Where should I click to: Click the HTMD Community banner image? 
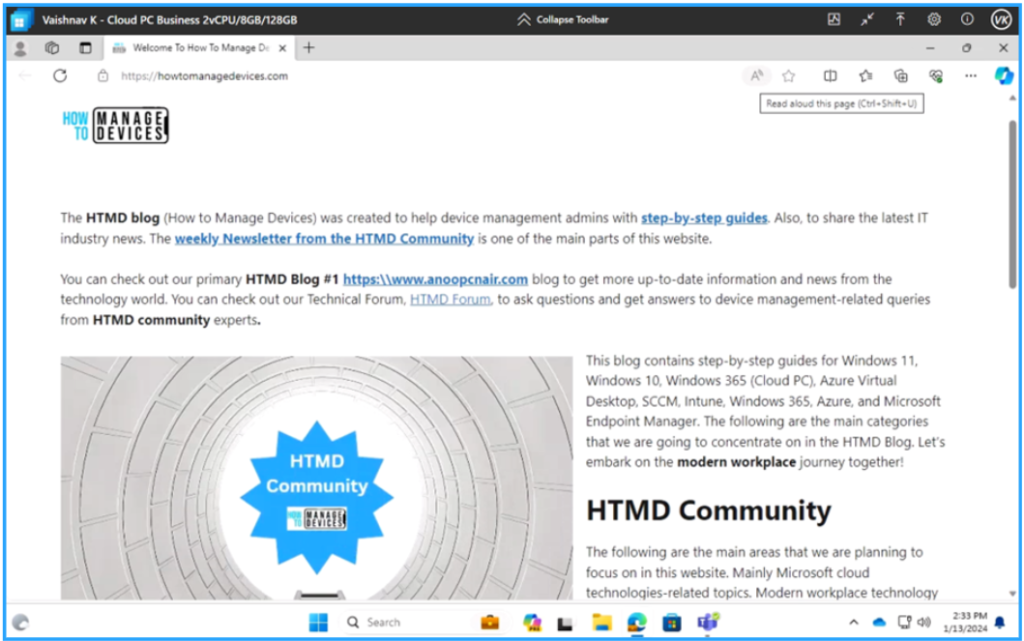[317, 478]
